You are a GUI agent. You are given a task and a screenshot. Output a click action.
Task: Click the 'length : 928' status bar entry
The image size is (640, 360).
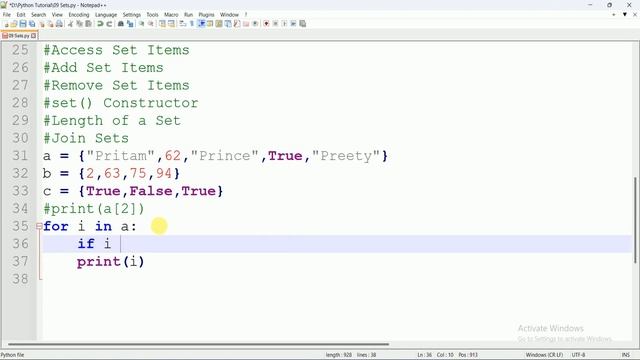(x=338, y=355)
